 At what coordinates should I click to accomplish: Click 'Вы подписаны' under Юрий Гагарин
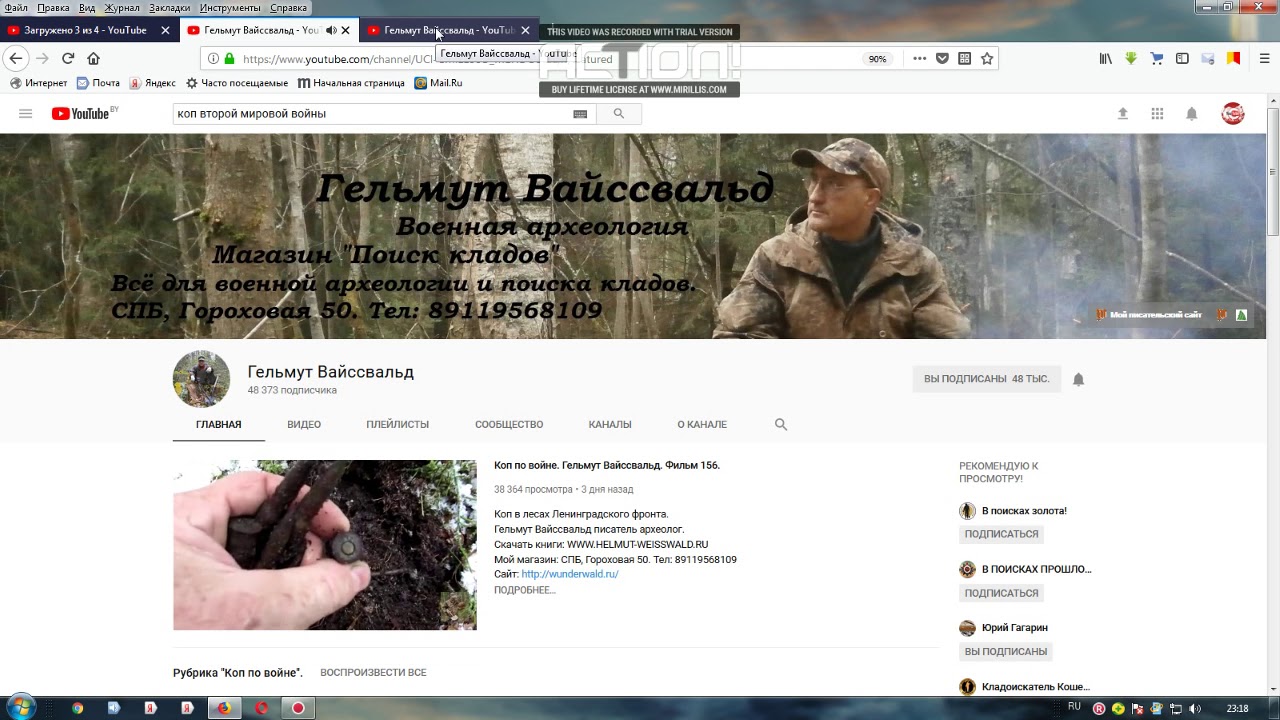pyautogui.click(x=1005, y=651)
